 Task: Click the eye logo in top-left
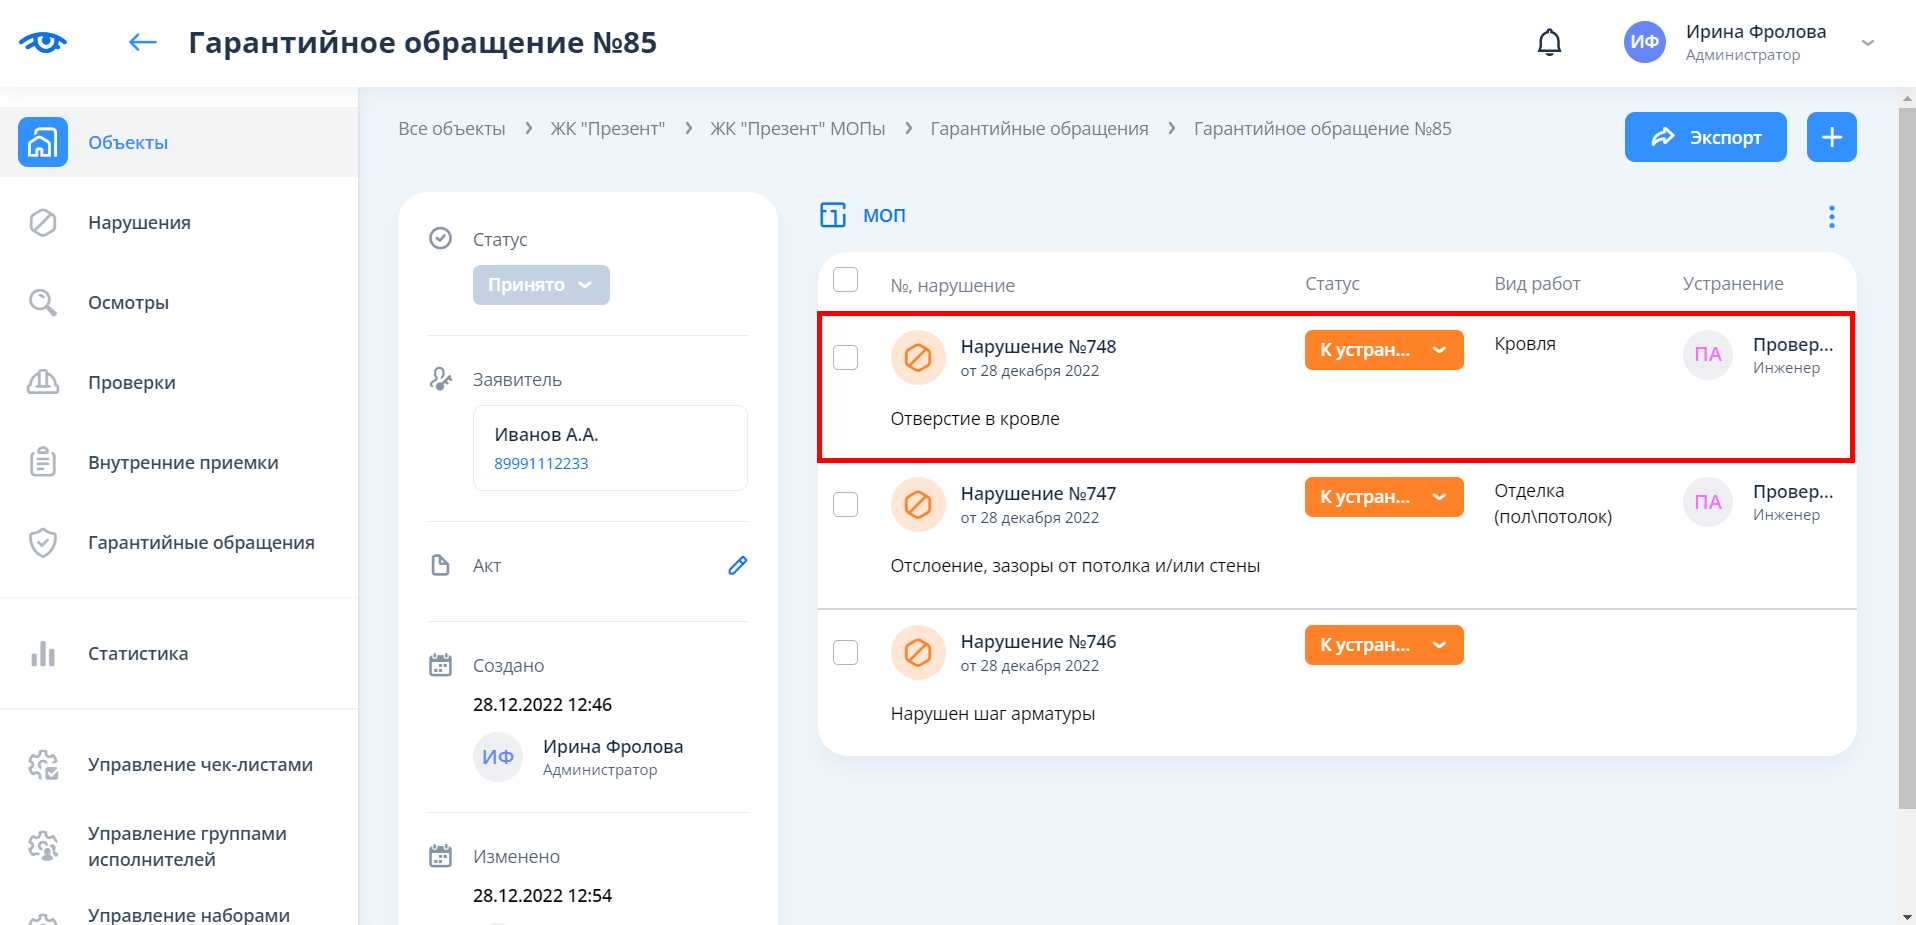pyautogui.click(x=42, y=42)
